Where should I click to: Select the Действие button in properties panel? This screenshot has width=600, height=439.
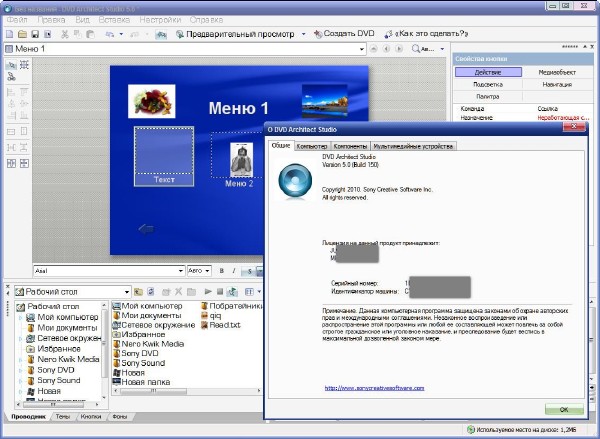coord(488,72)
